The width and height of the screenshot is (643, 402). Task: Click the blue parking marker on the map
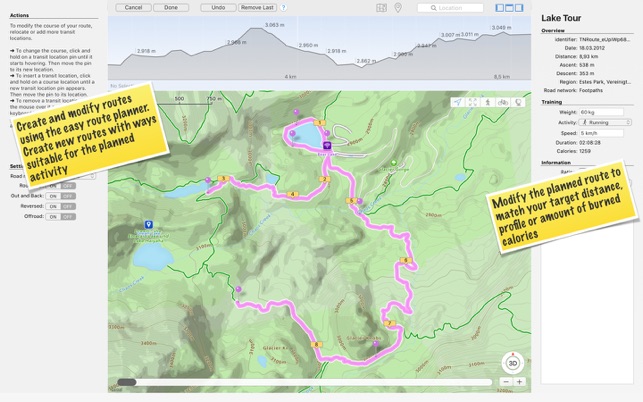[148, 224]
